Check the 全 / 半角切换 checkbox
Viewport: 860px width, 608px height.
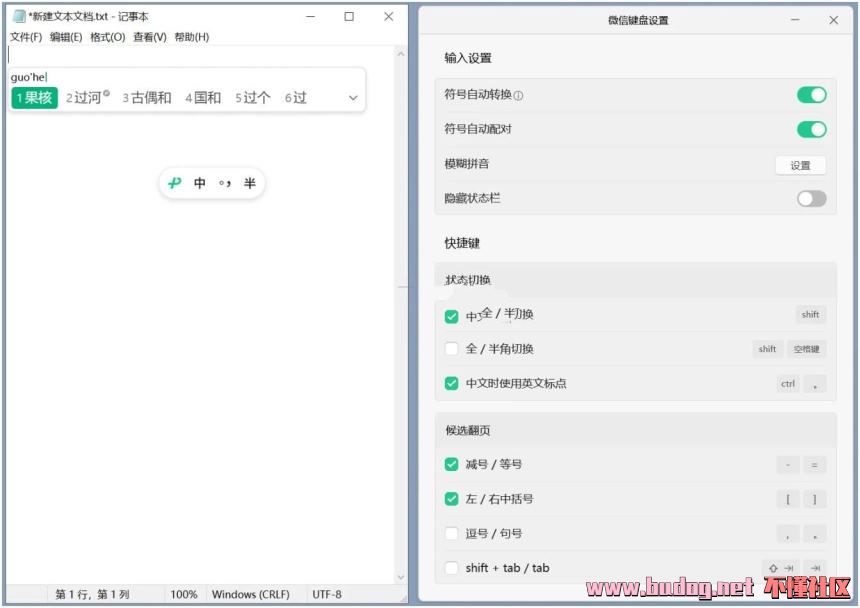tap(452, 349)
